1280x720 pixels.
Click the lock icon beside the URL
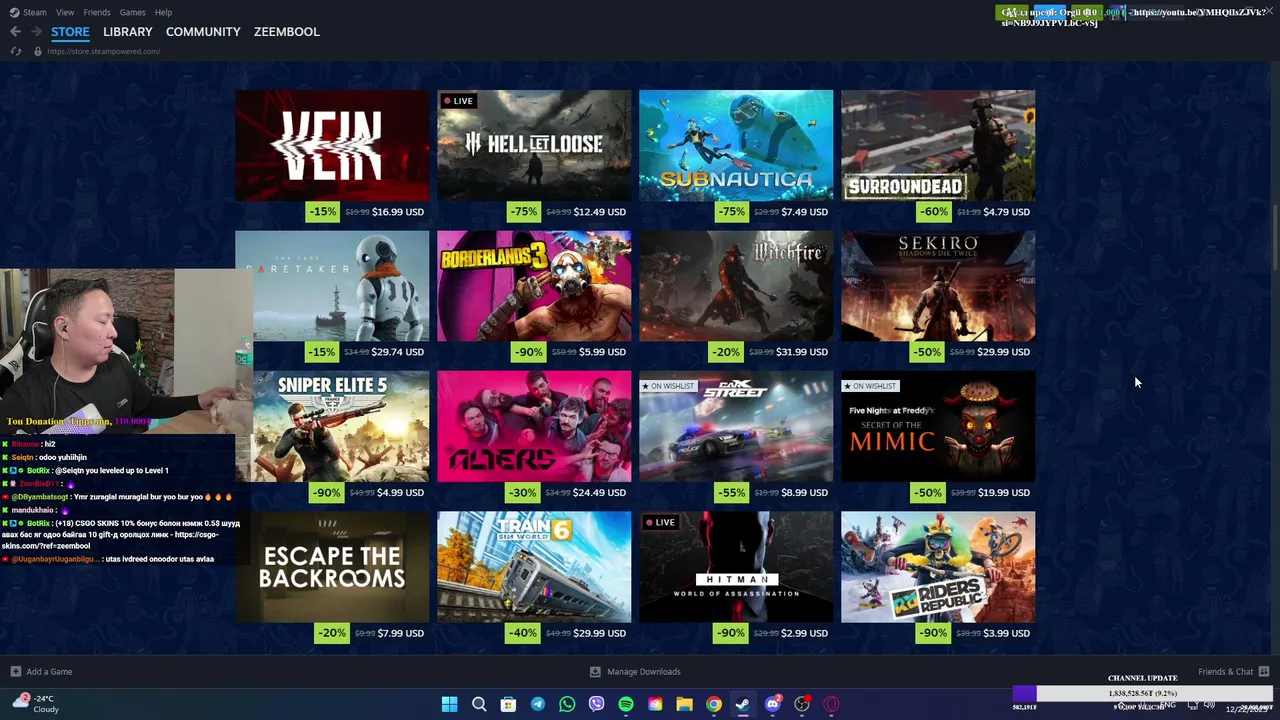pos(37,51)
